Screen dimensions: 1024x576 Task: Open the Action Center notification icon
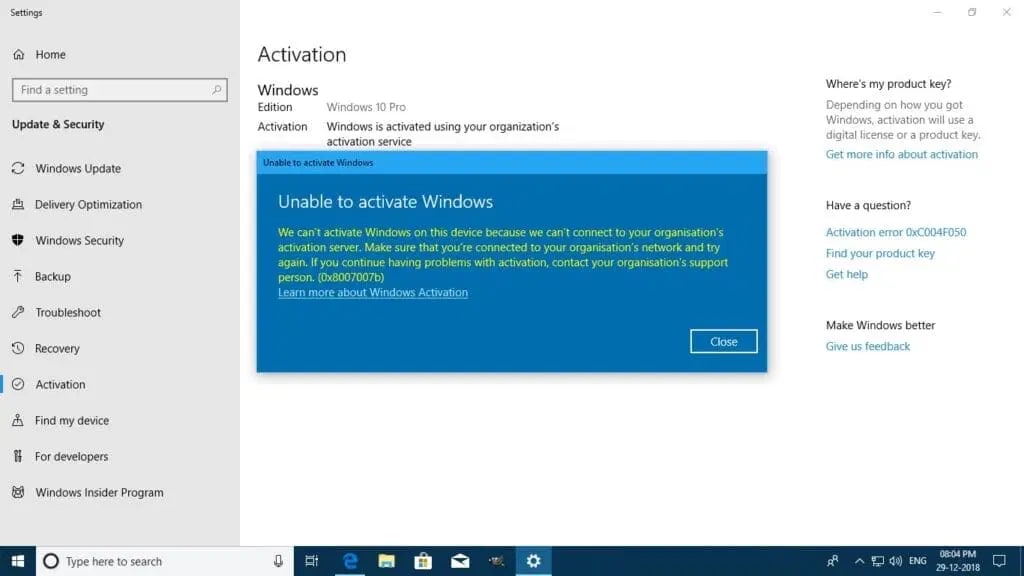(999, 561)
